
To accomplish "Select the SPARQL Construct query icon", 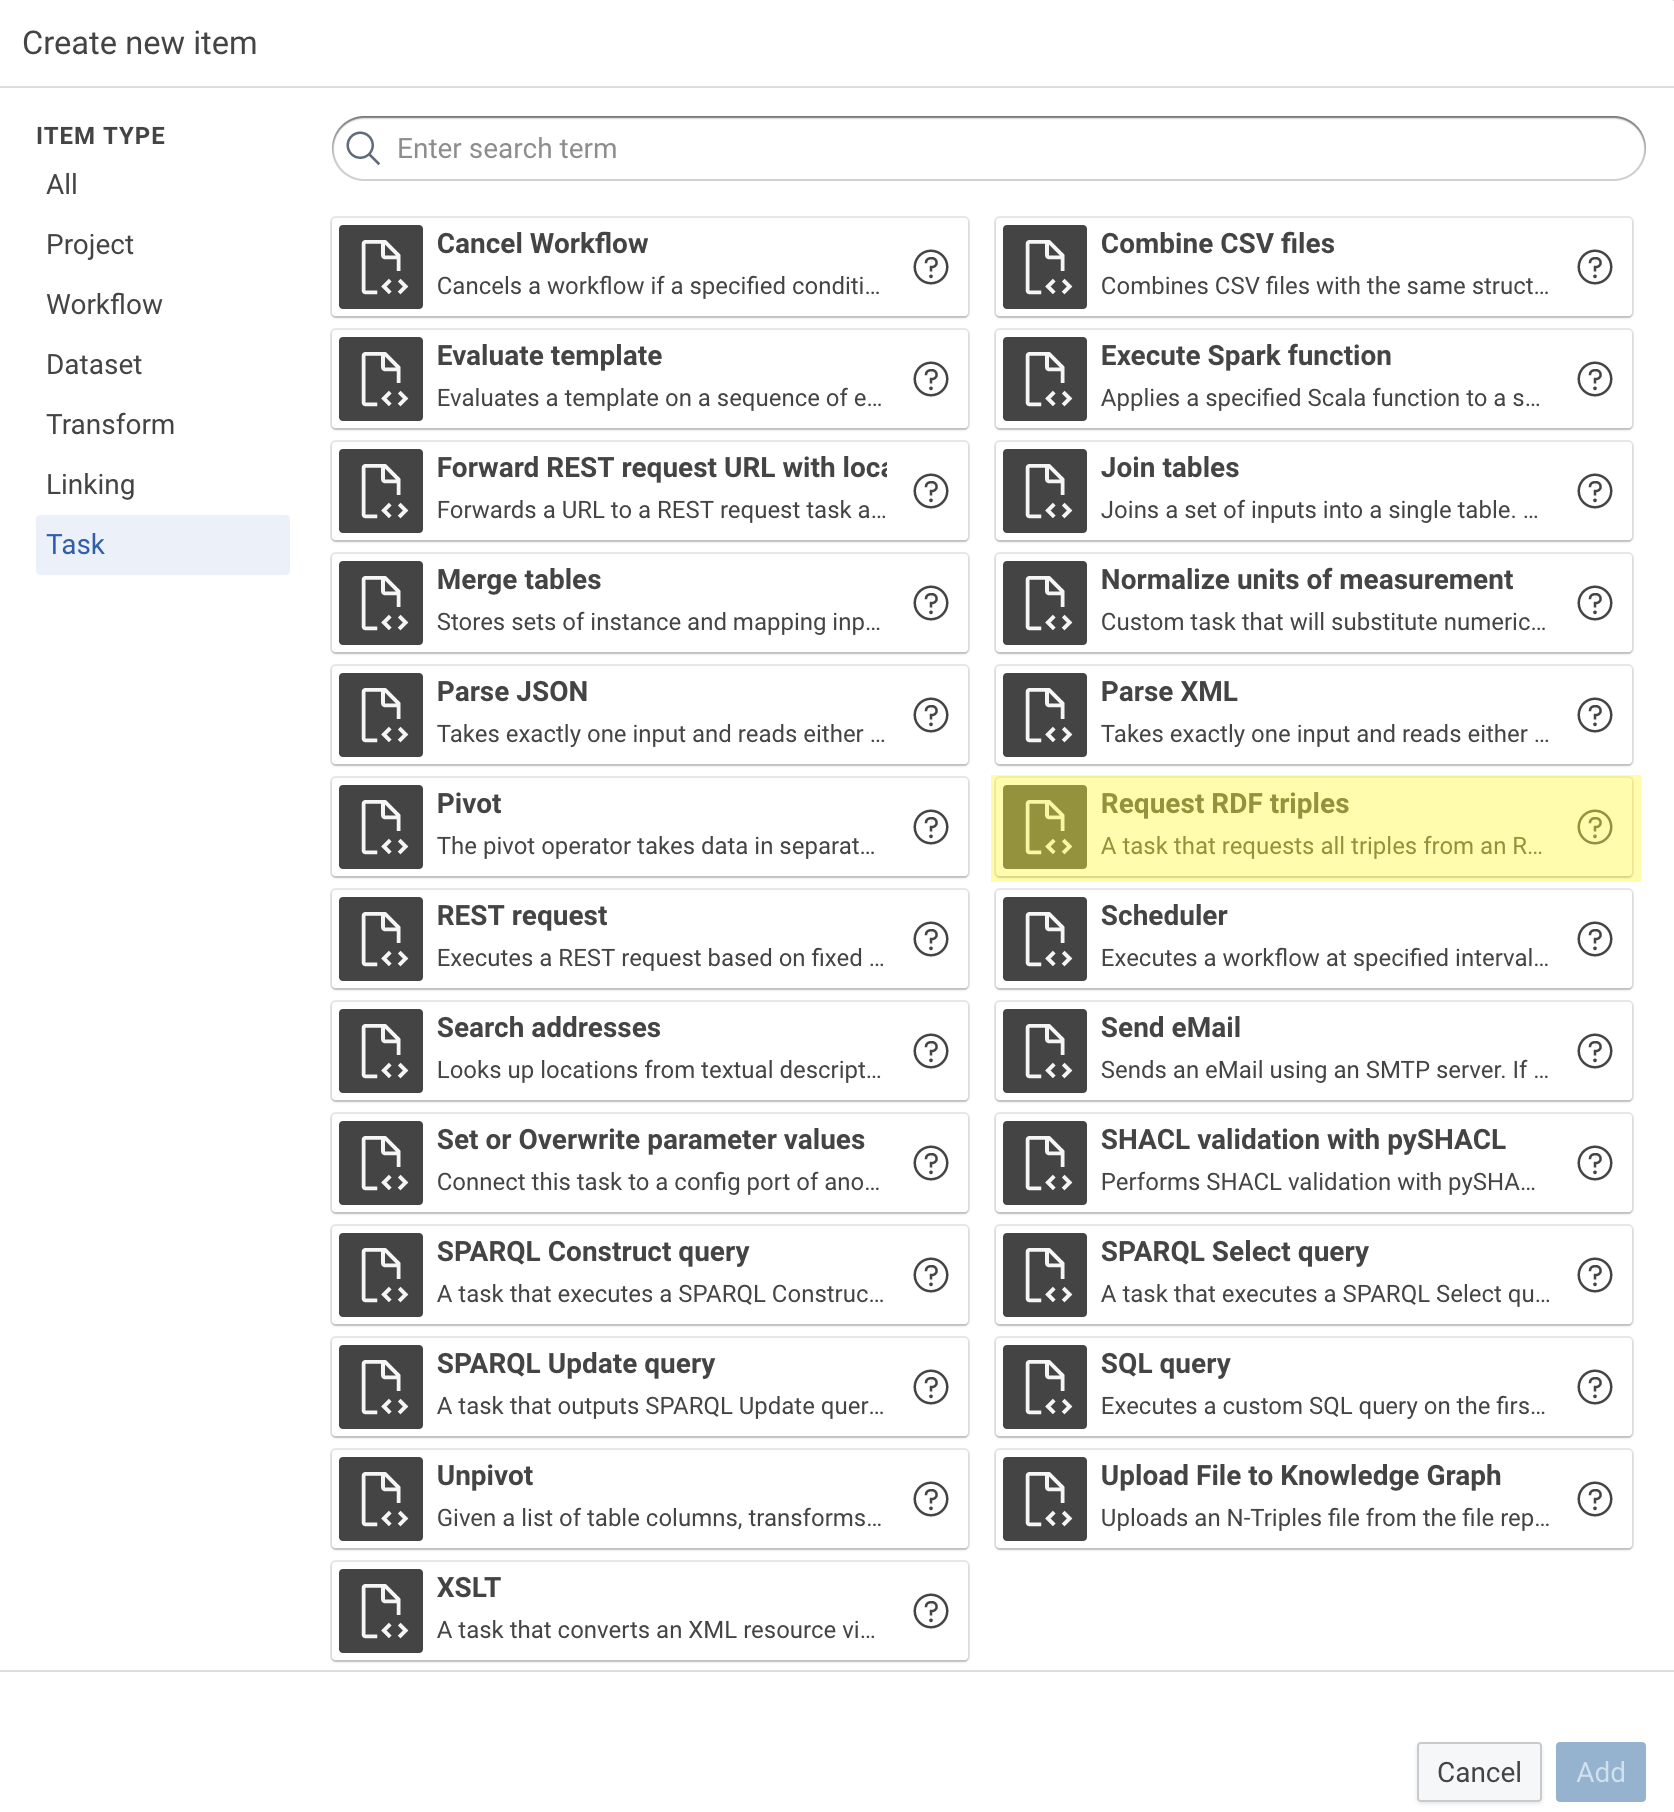I will 381,1274.
